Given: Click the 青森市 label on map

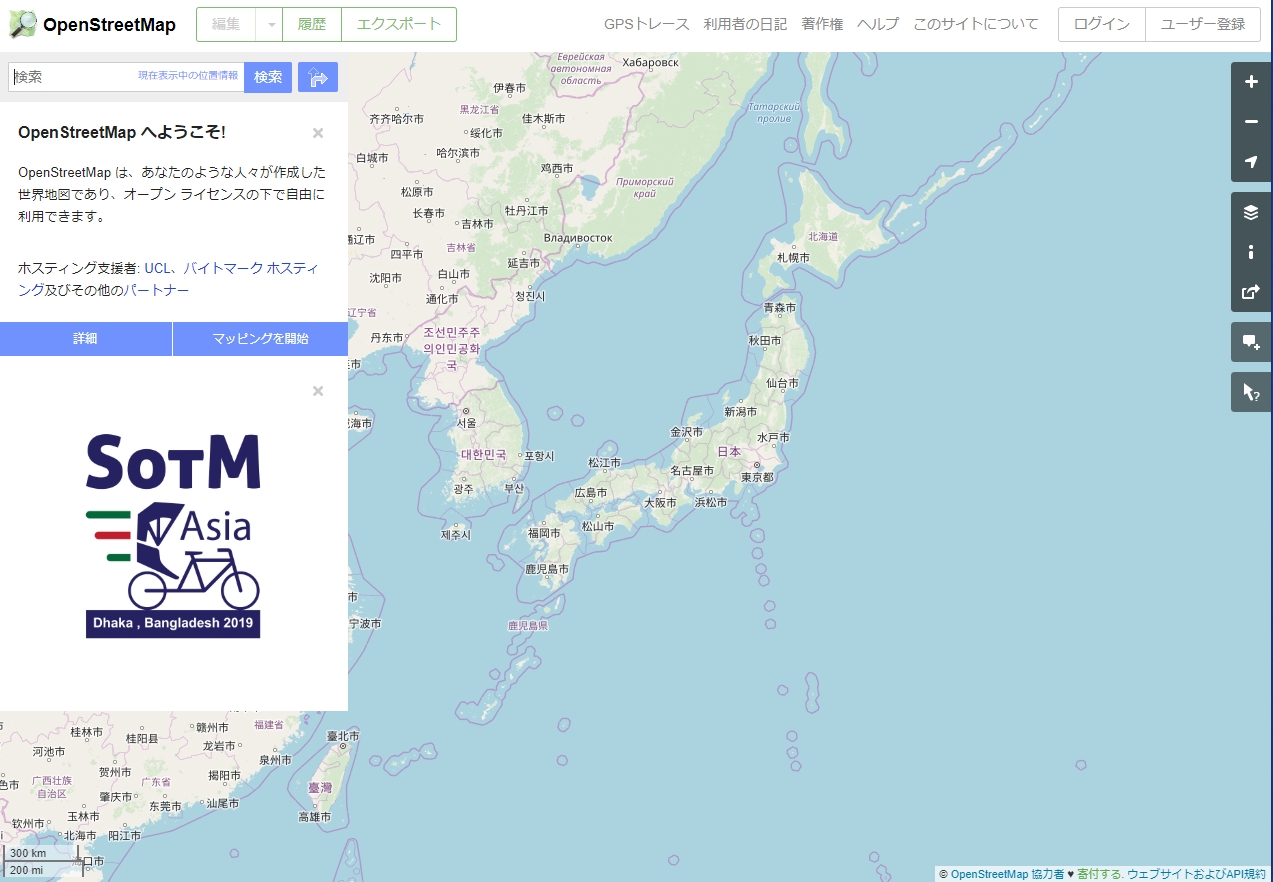Looking at the screenshot, I should tap(780, 307).
